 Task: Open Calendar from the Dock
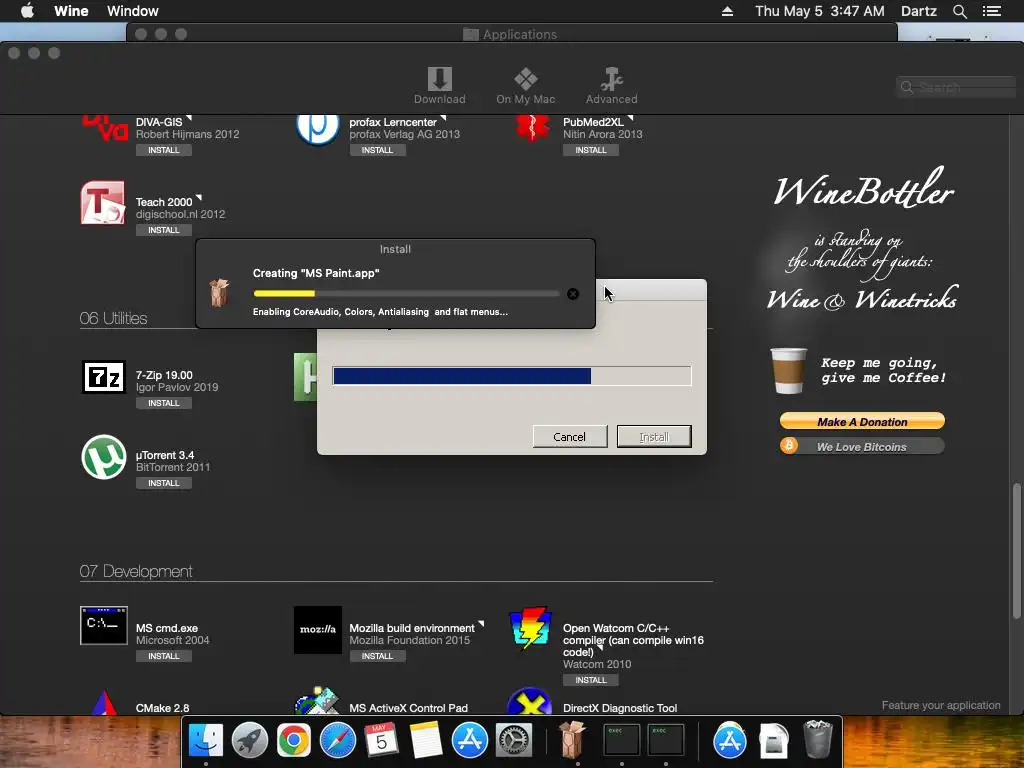point(381,740)
